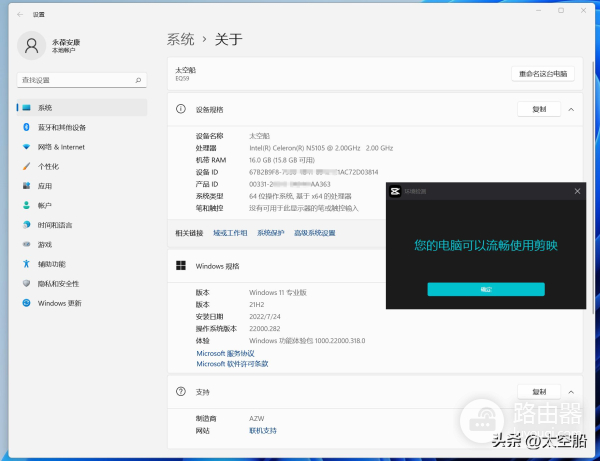The height and width of the screenshot is (461, 600).
Task: Click the user profile avatar icon
Action: (31, 46)
